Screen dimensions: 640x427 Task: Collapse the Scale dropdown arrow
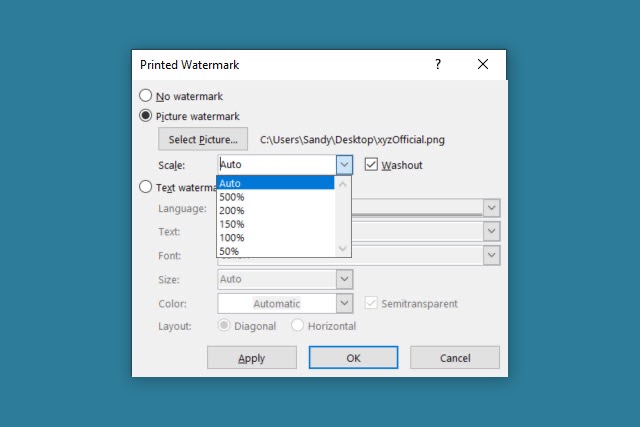[x=344, y=165]
